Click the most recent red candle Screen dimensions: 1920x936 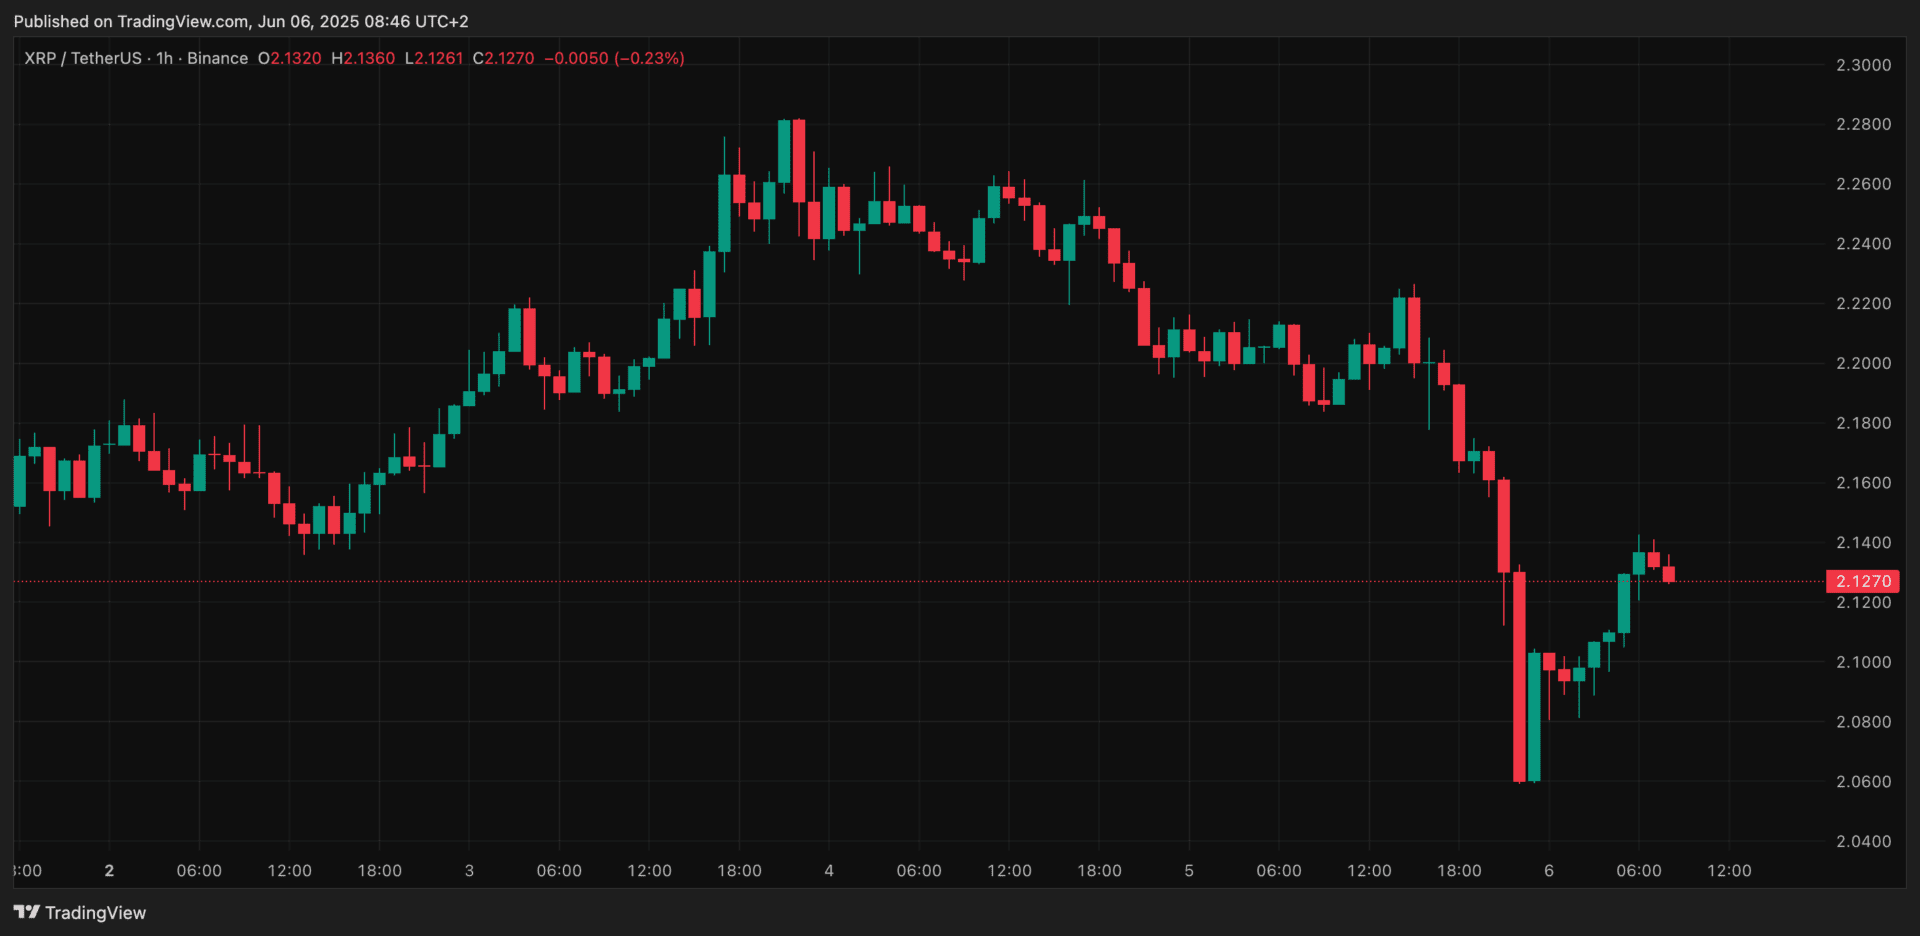click(x=1668, y=574)
